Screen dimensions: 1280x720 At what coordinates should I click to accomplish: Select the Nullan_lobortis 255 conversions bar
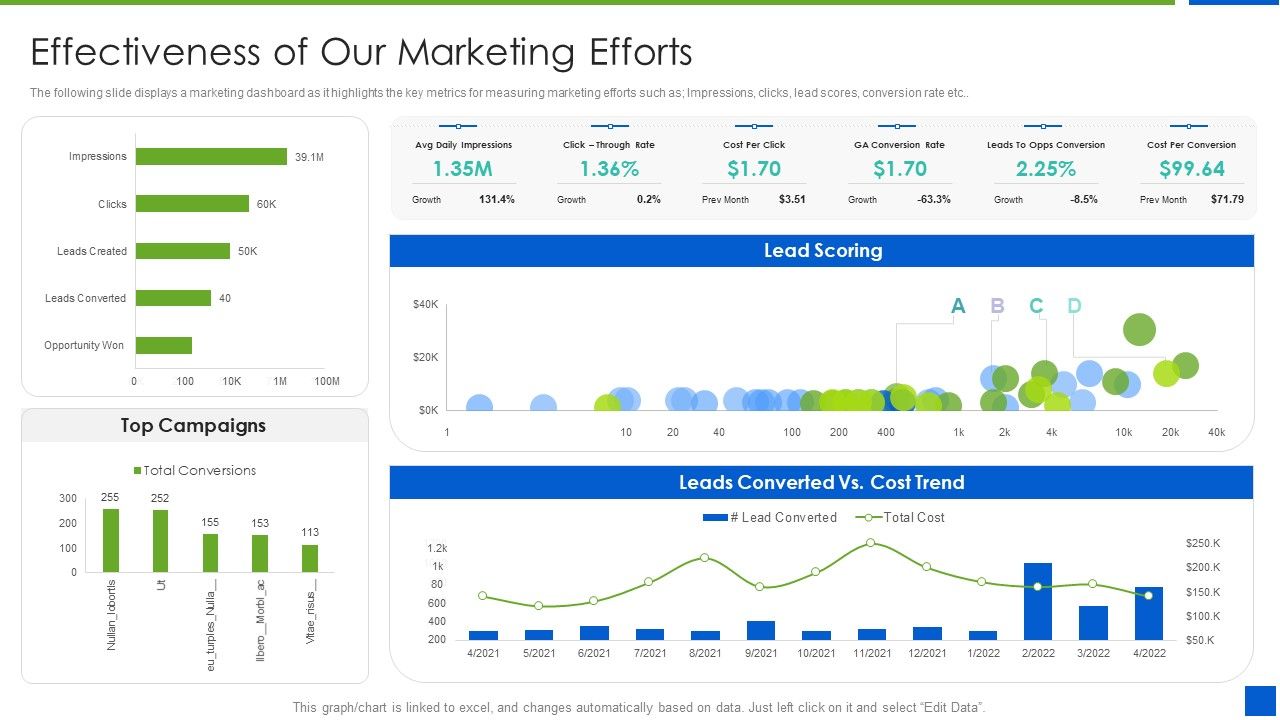click(x=111, y=540)
